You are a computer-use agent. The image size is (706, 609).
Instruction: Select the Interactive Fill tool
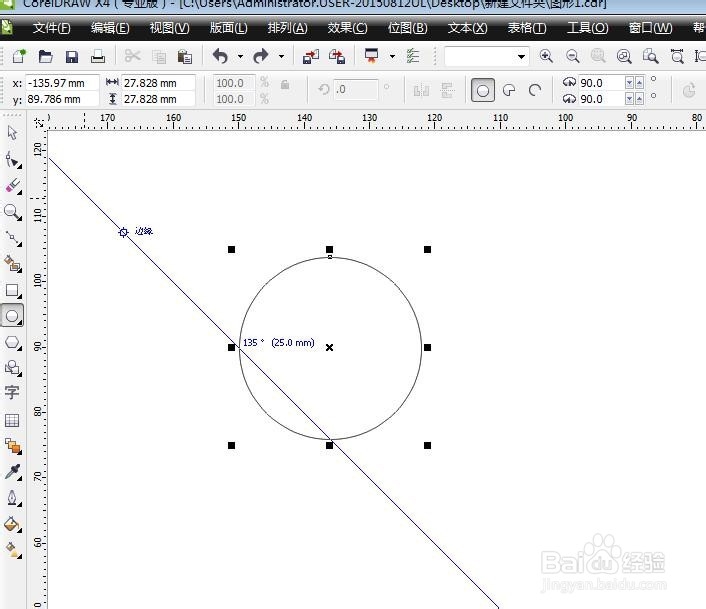[x=13, y=550]
